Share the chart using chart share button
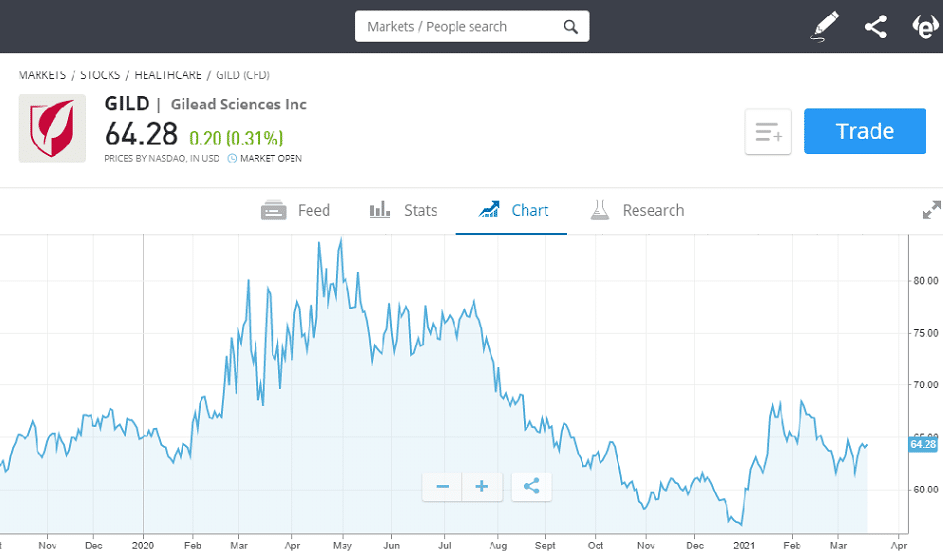The width and height of the screenshot is (943, 556). coord(531,486)
